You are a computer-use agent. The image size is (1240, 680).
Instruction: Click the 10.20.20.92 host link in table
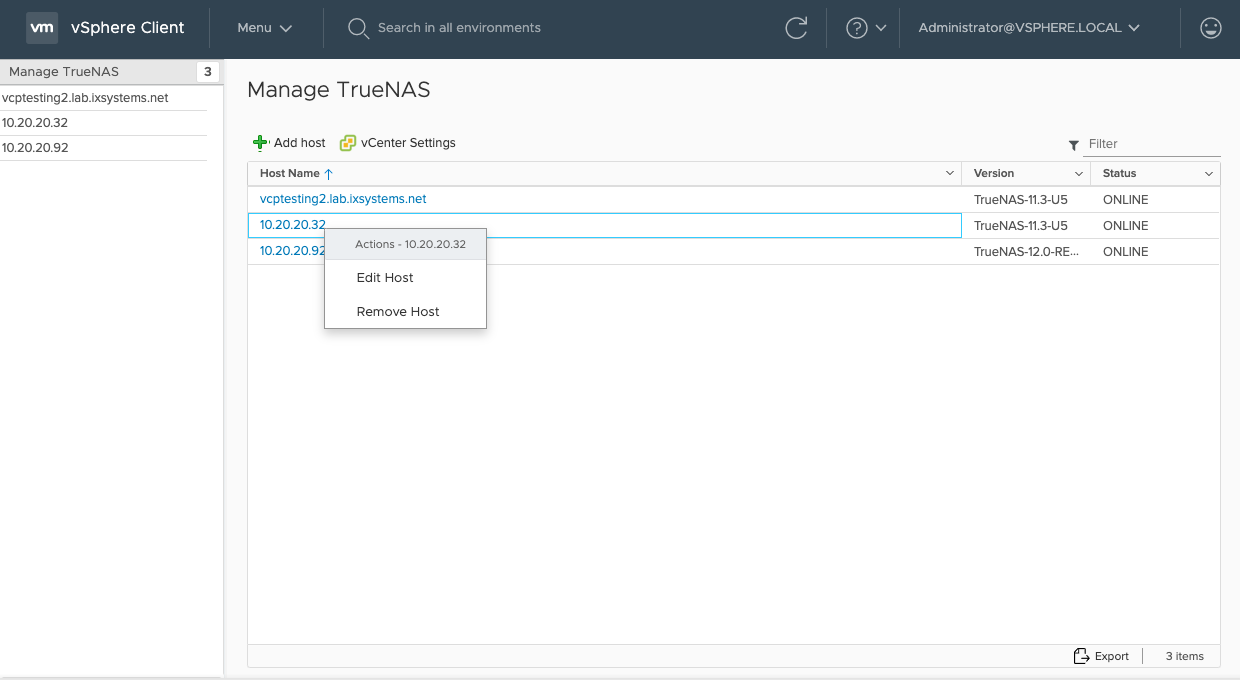coord(291,251)
